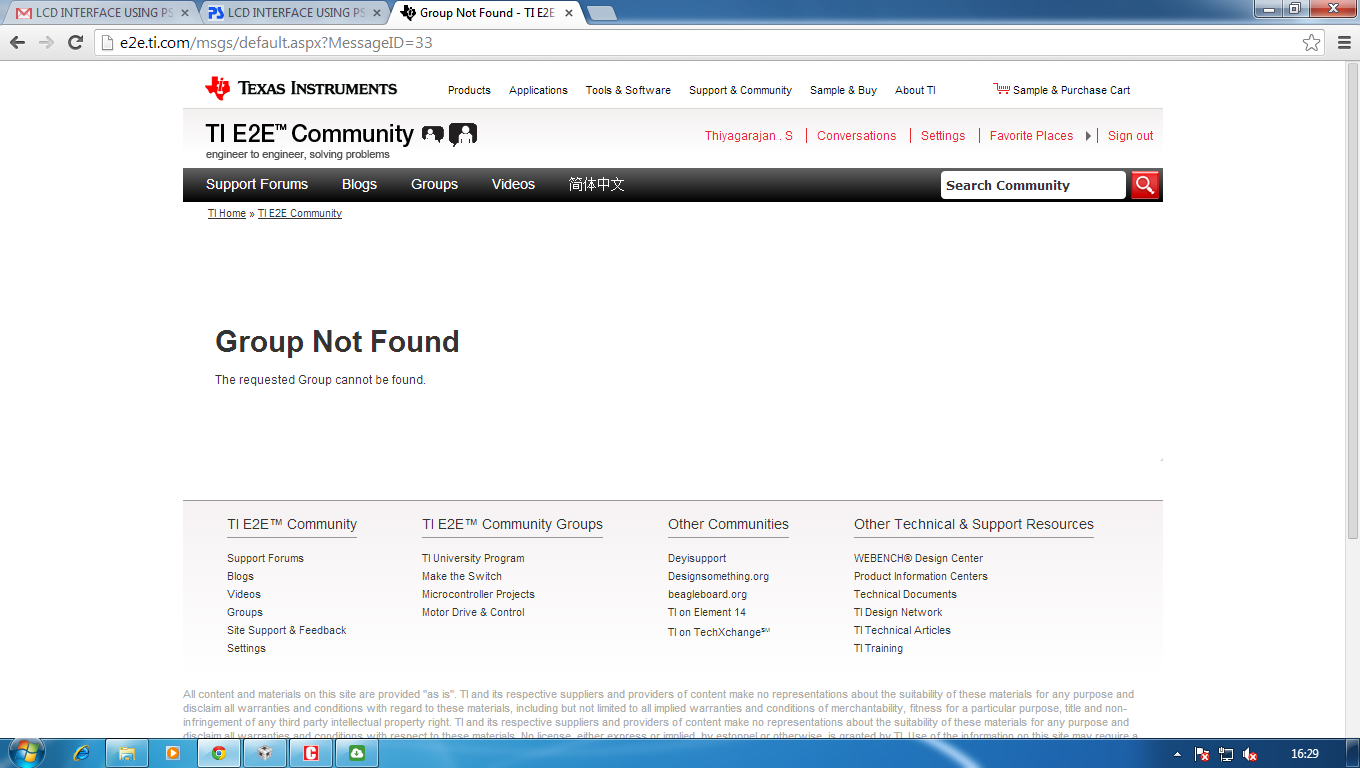Open the Make the Switch footer link
The image size is (1360, 768).
point(462,576)
